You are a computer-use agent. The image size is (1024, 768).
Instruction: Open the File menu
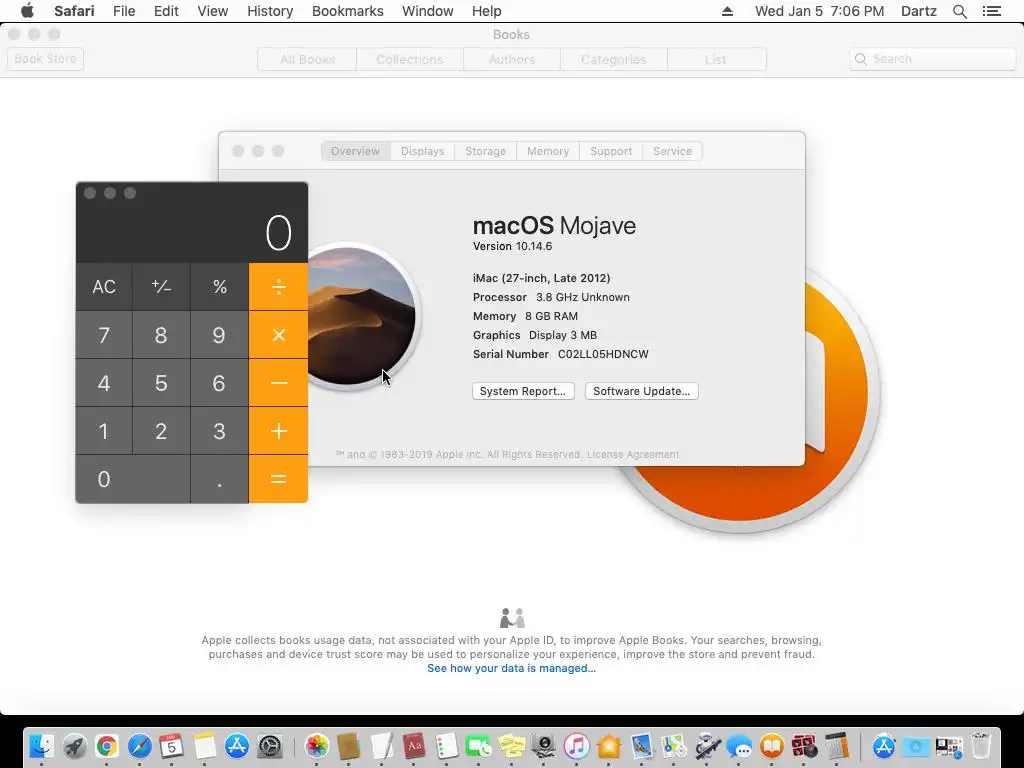coord(123,11)
